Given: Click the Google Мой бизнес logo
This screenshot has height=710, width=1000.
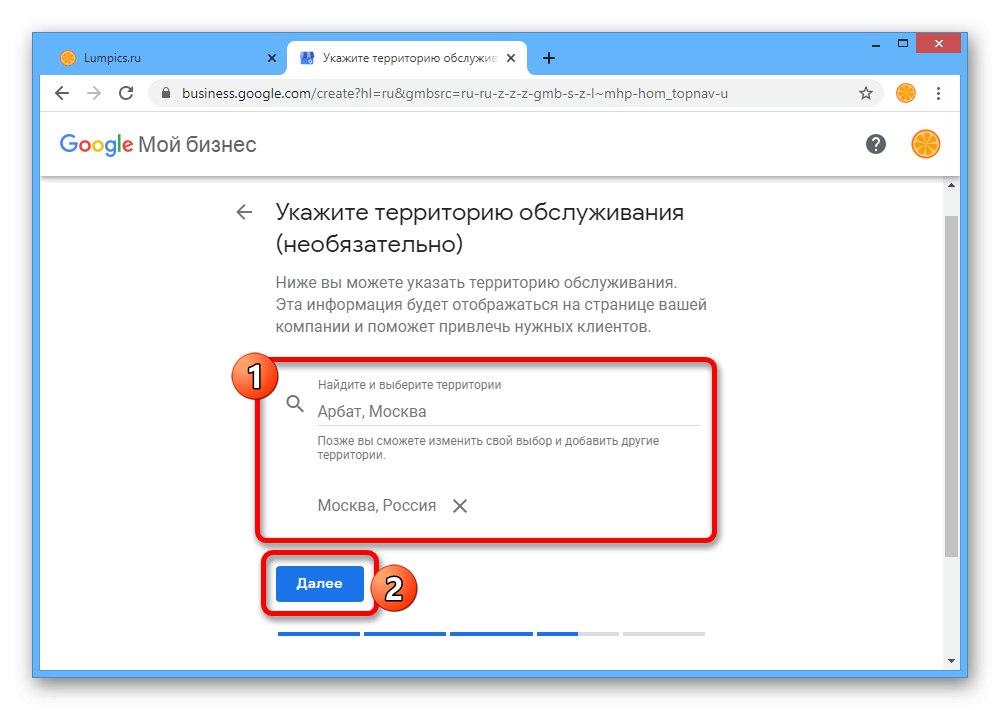Looking at the screenshot, I should pyautogui.click(x=158, y=144).
